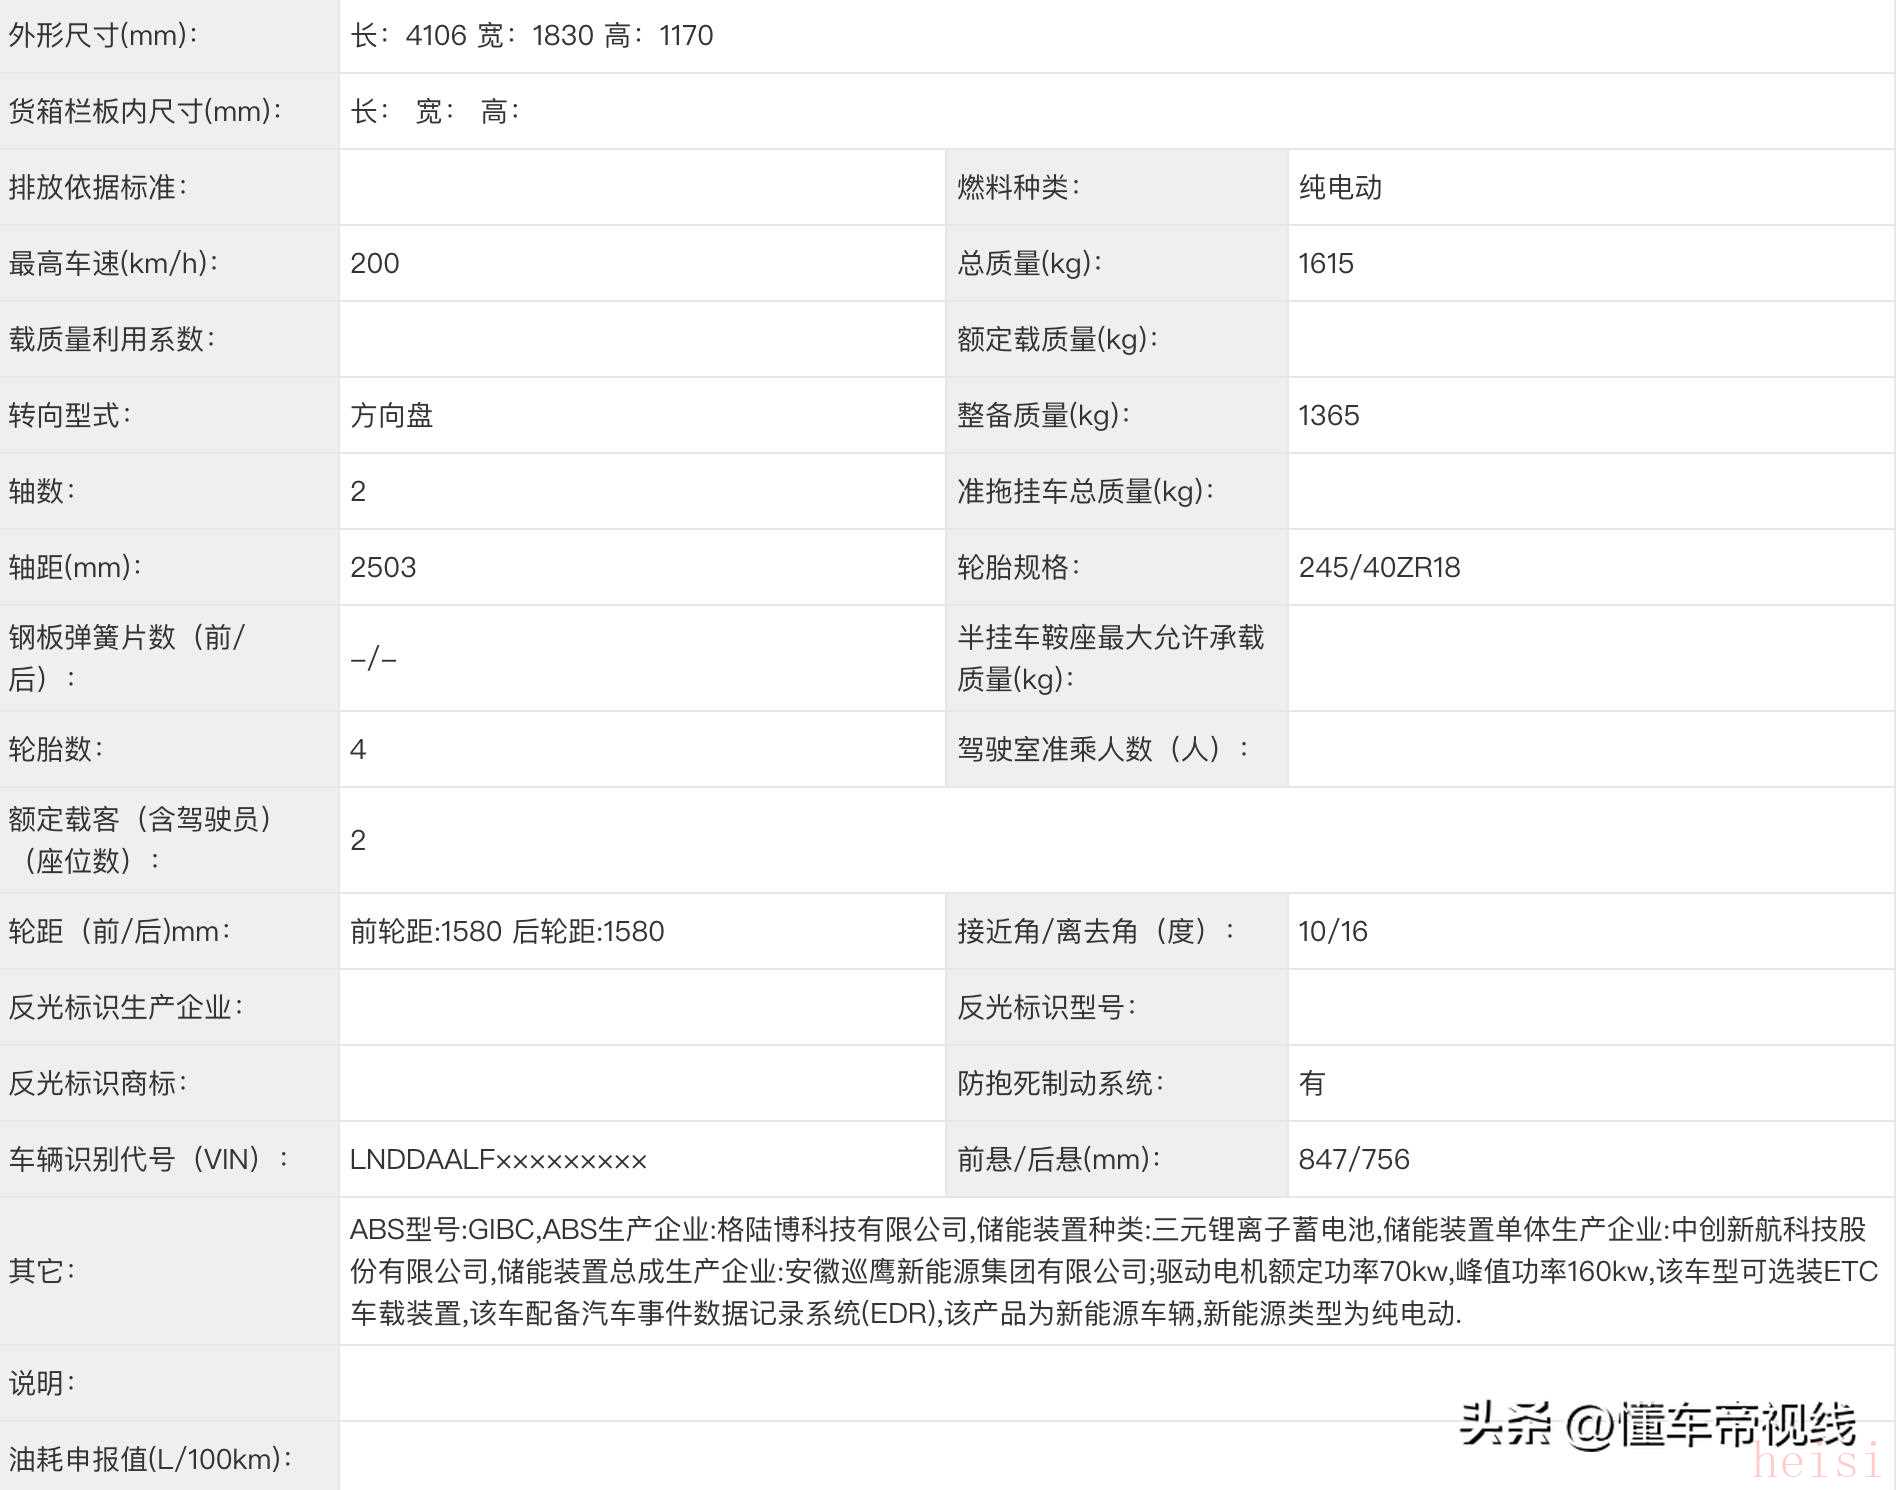Screen dimensions: 1898x1490
Task: Click the total mass value 1615
Action: (x=1326, y=263)
